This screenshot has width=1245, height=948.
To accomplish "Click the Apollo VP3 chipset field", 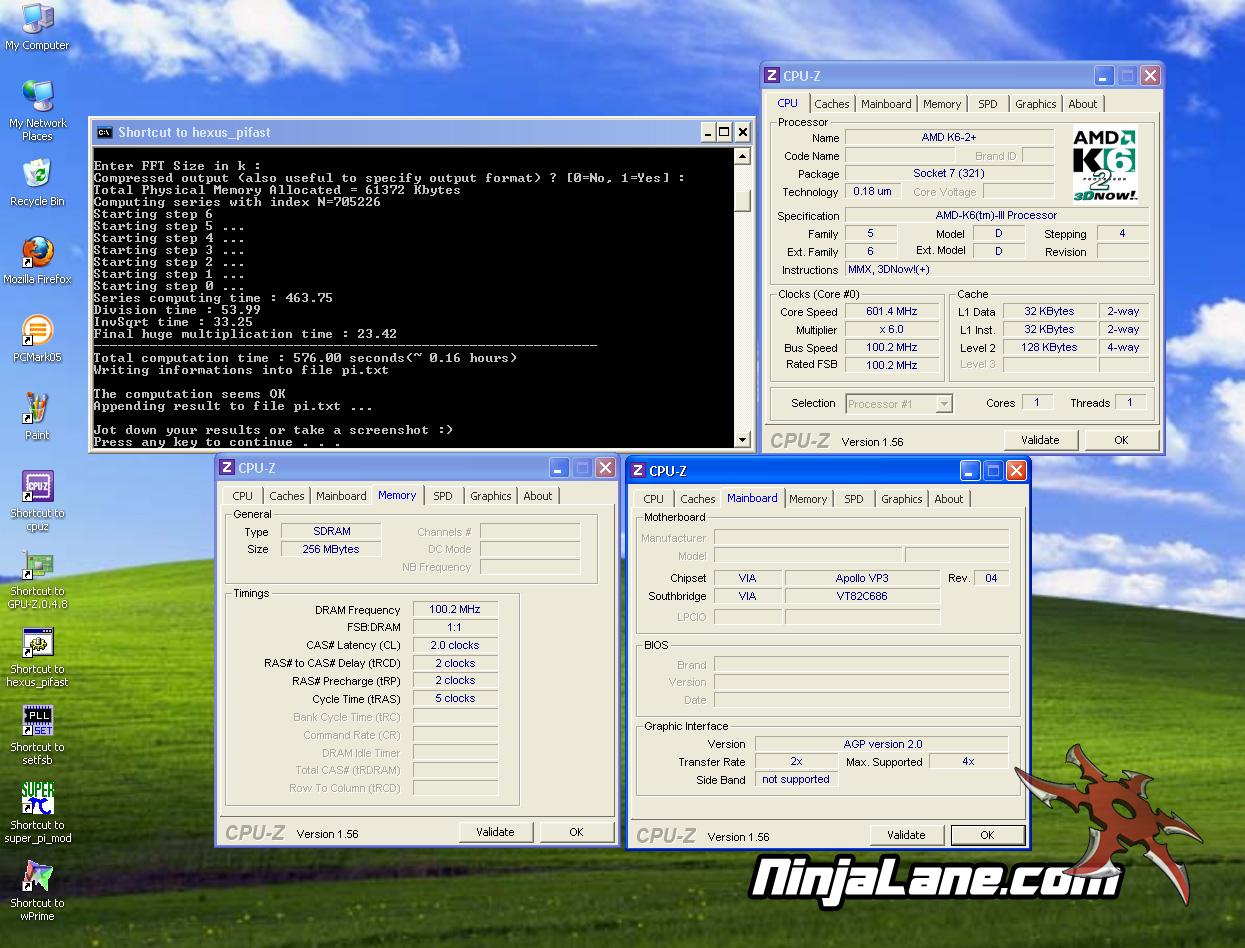I will (862, 578).
